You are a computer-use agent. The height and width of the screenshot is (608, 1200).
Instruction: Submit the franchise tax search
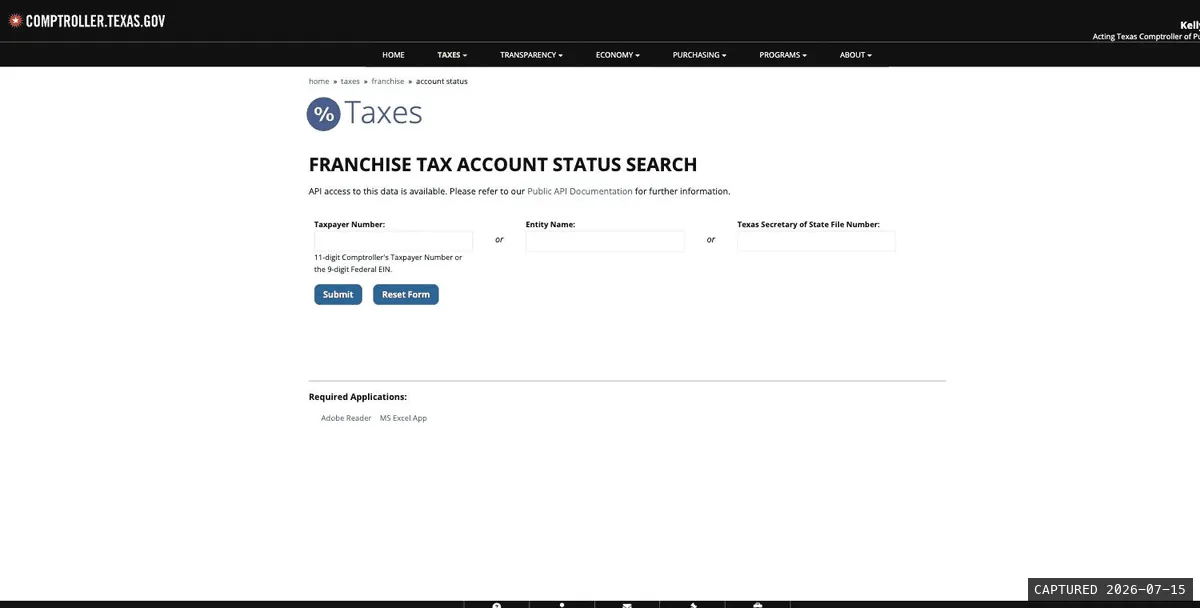[338, 294]
